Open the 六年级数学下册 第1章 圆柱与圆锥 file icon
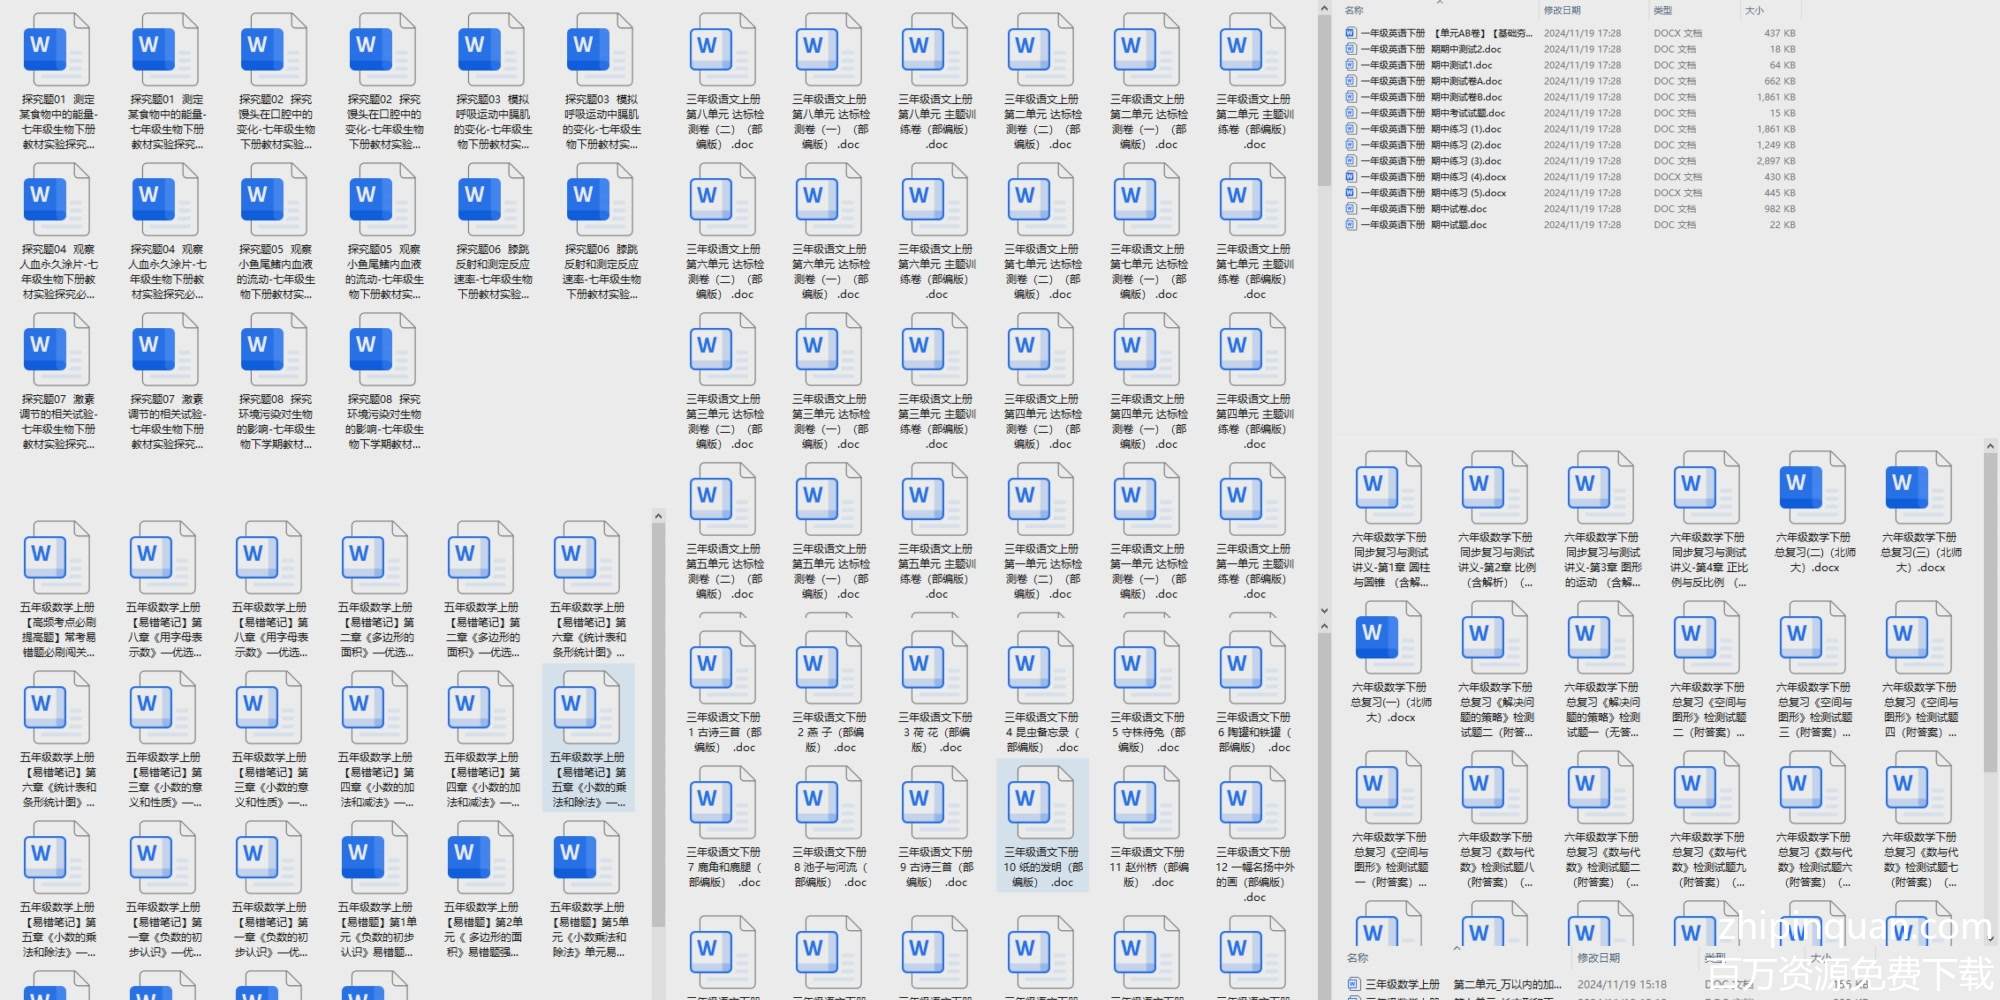 click(1389, 488)
